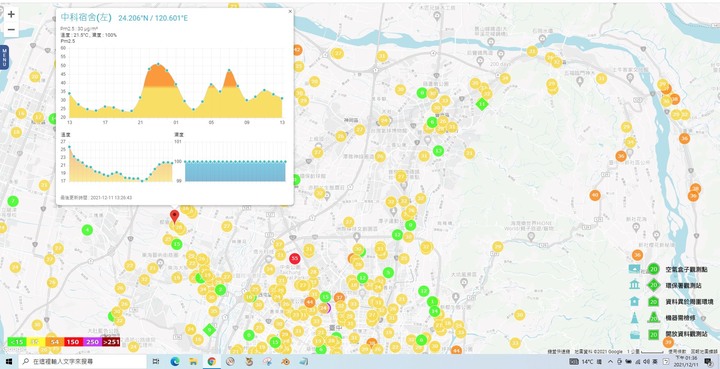This screenshot has width=720, height=369.
Task: Click the EPA station building legend icon
Action: tap(635, 285)
